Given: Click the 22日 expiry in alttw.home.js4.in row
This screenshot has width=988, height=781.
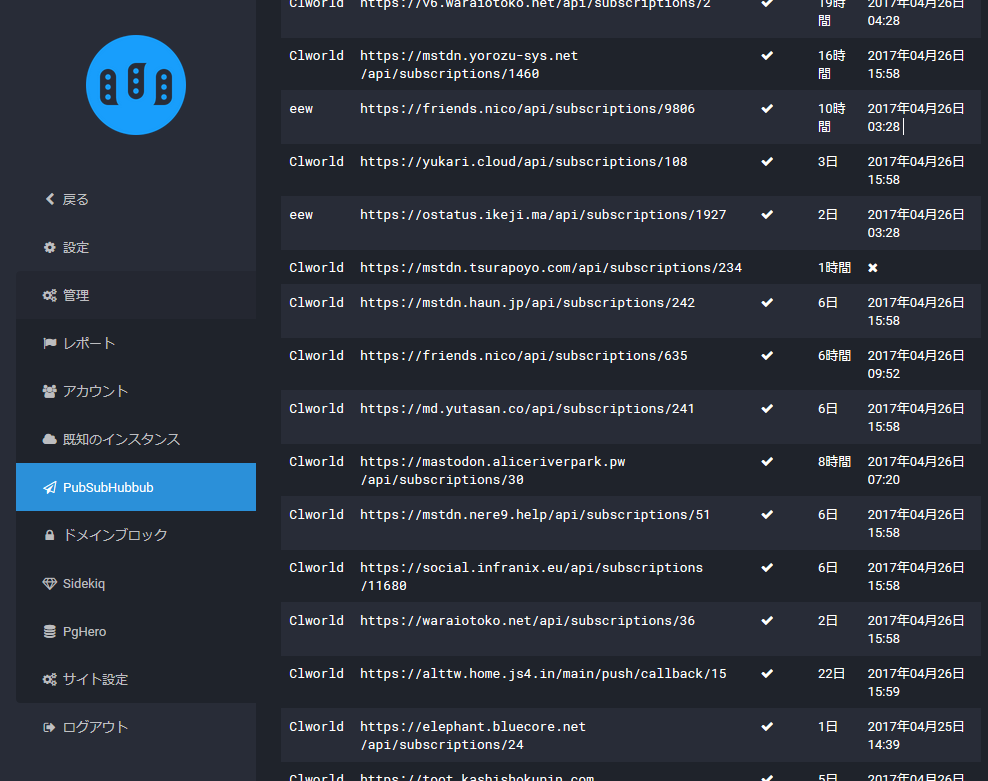Looking at the screenshot, I should 831,674.
